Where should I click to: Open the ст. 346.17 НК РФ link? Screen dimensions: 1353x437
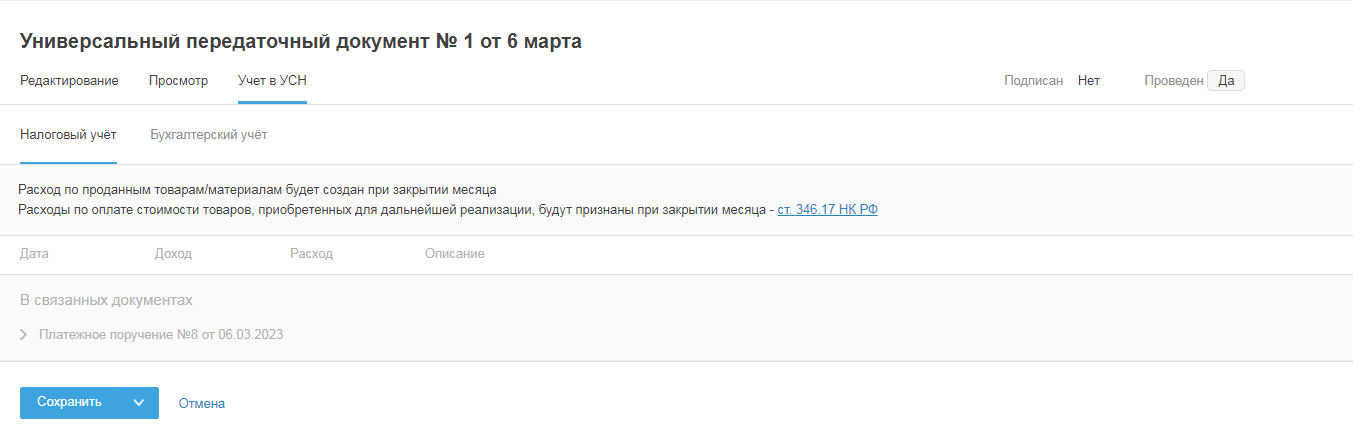click(x=827, y=210)
